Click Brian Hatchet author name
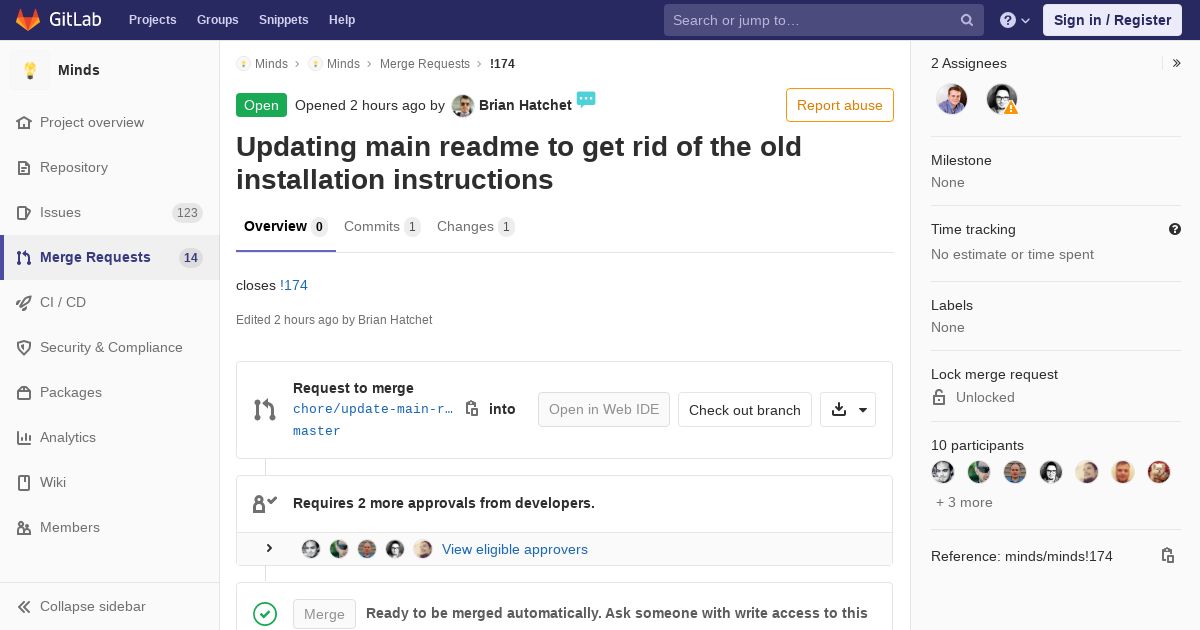The height and width of the screenshot is (630, 1200). click(x=525, y=105)
